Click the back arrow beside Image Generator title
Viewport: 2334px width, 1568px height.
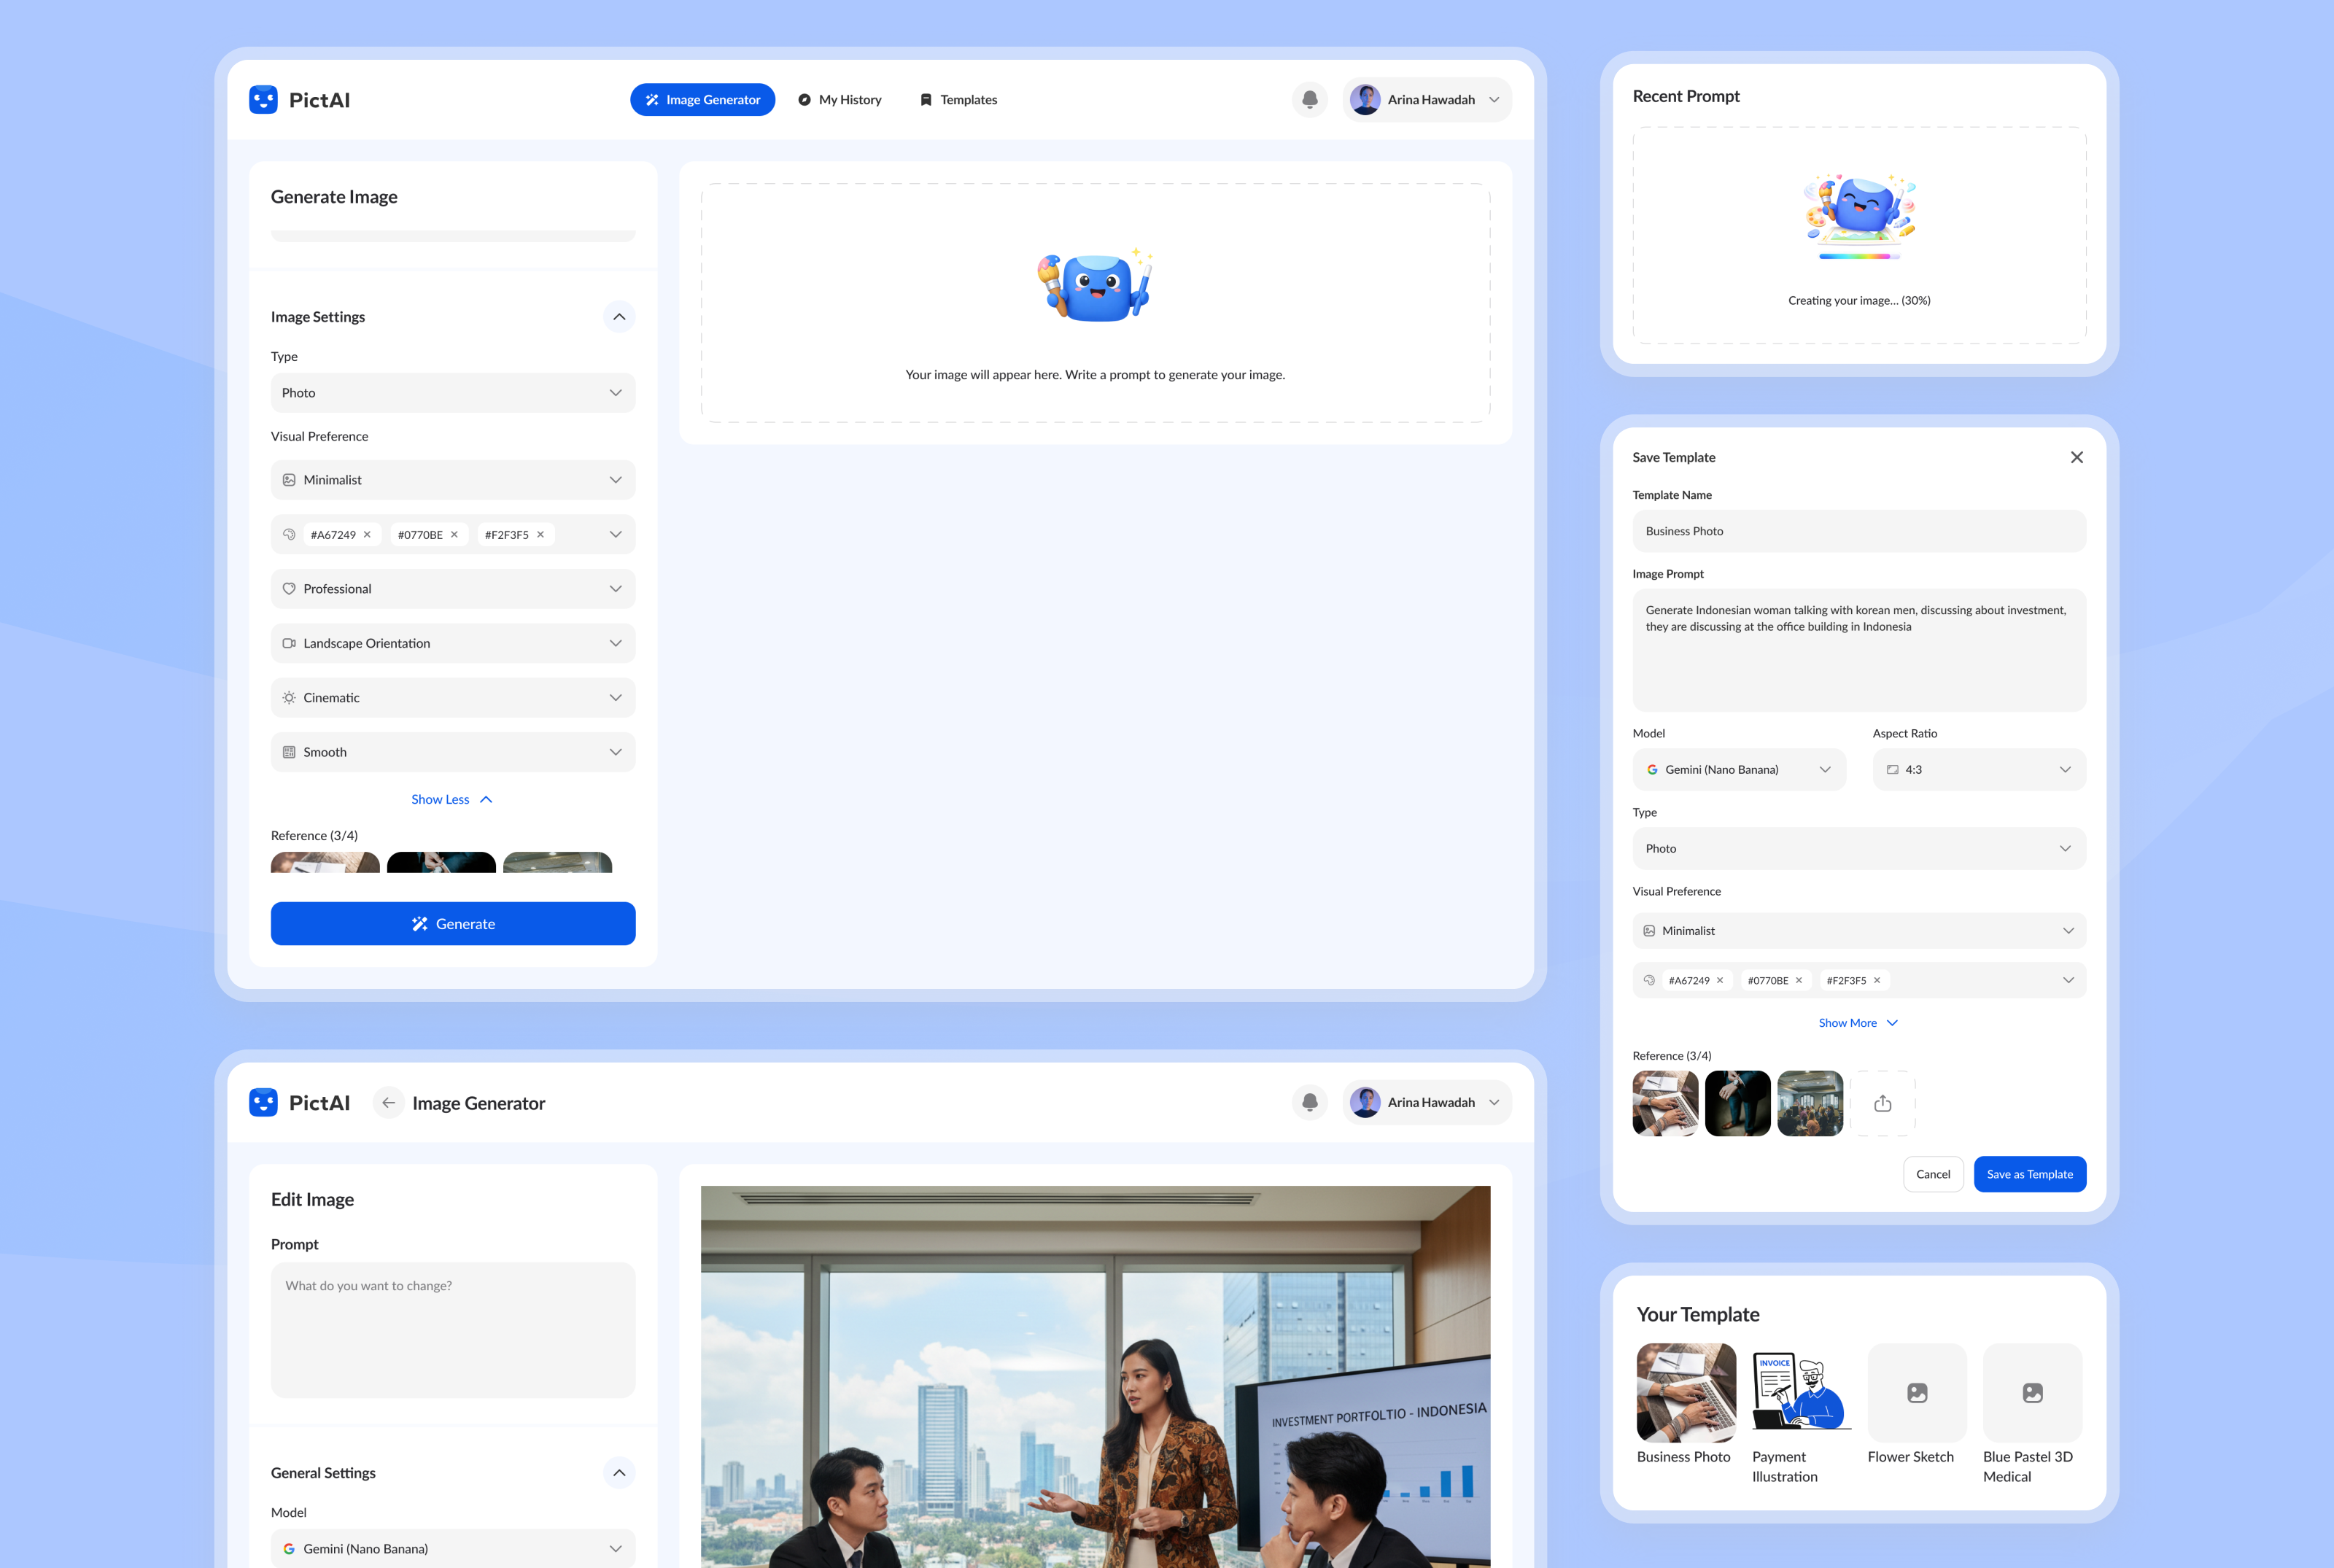click(389, 1103)
